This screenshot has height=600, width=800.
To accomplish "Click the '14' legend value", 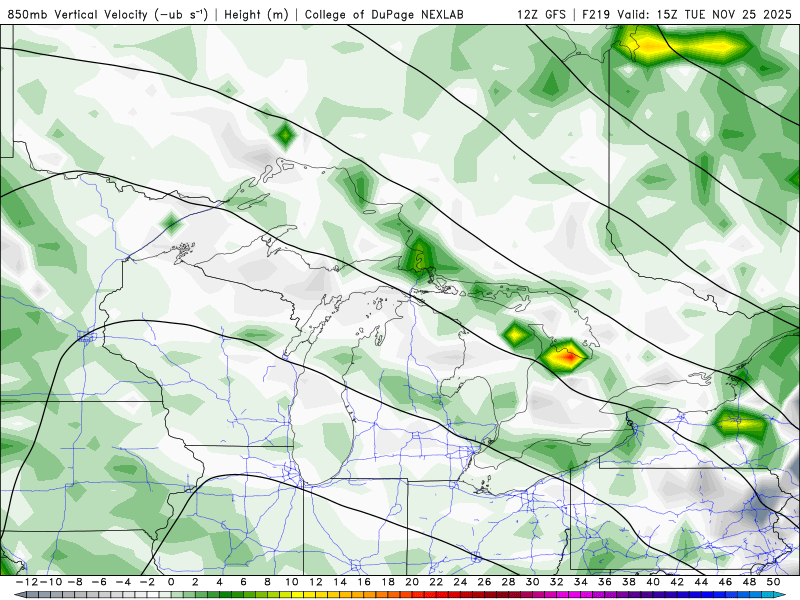I will (x=340, y=582).
